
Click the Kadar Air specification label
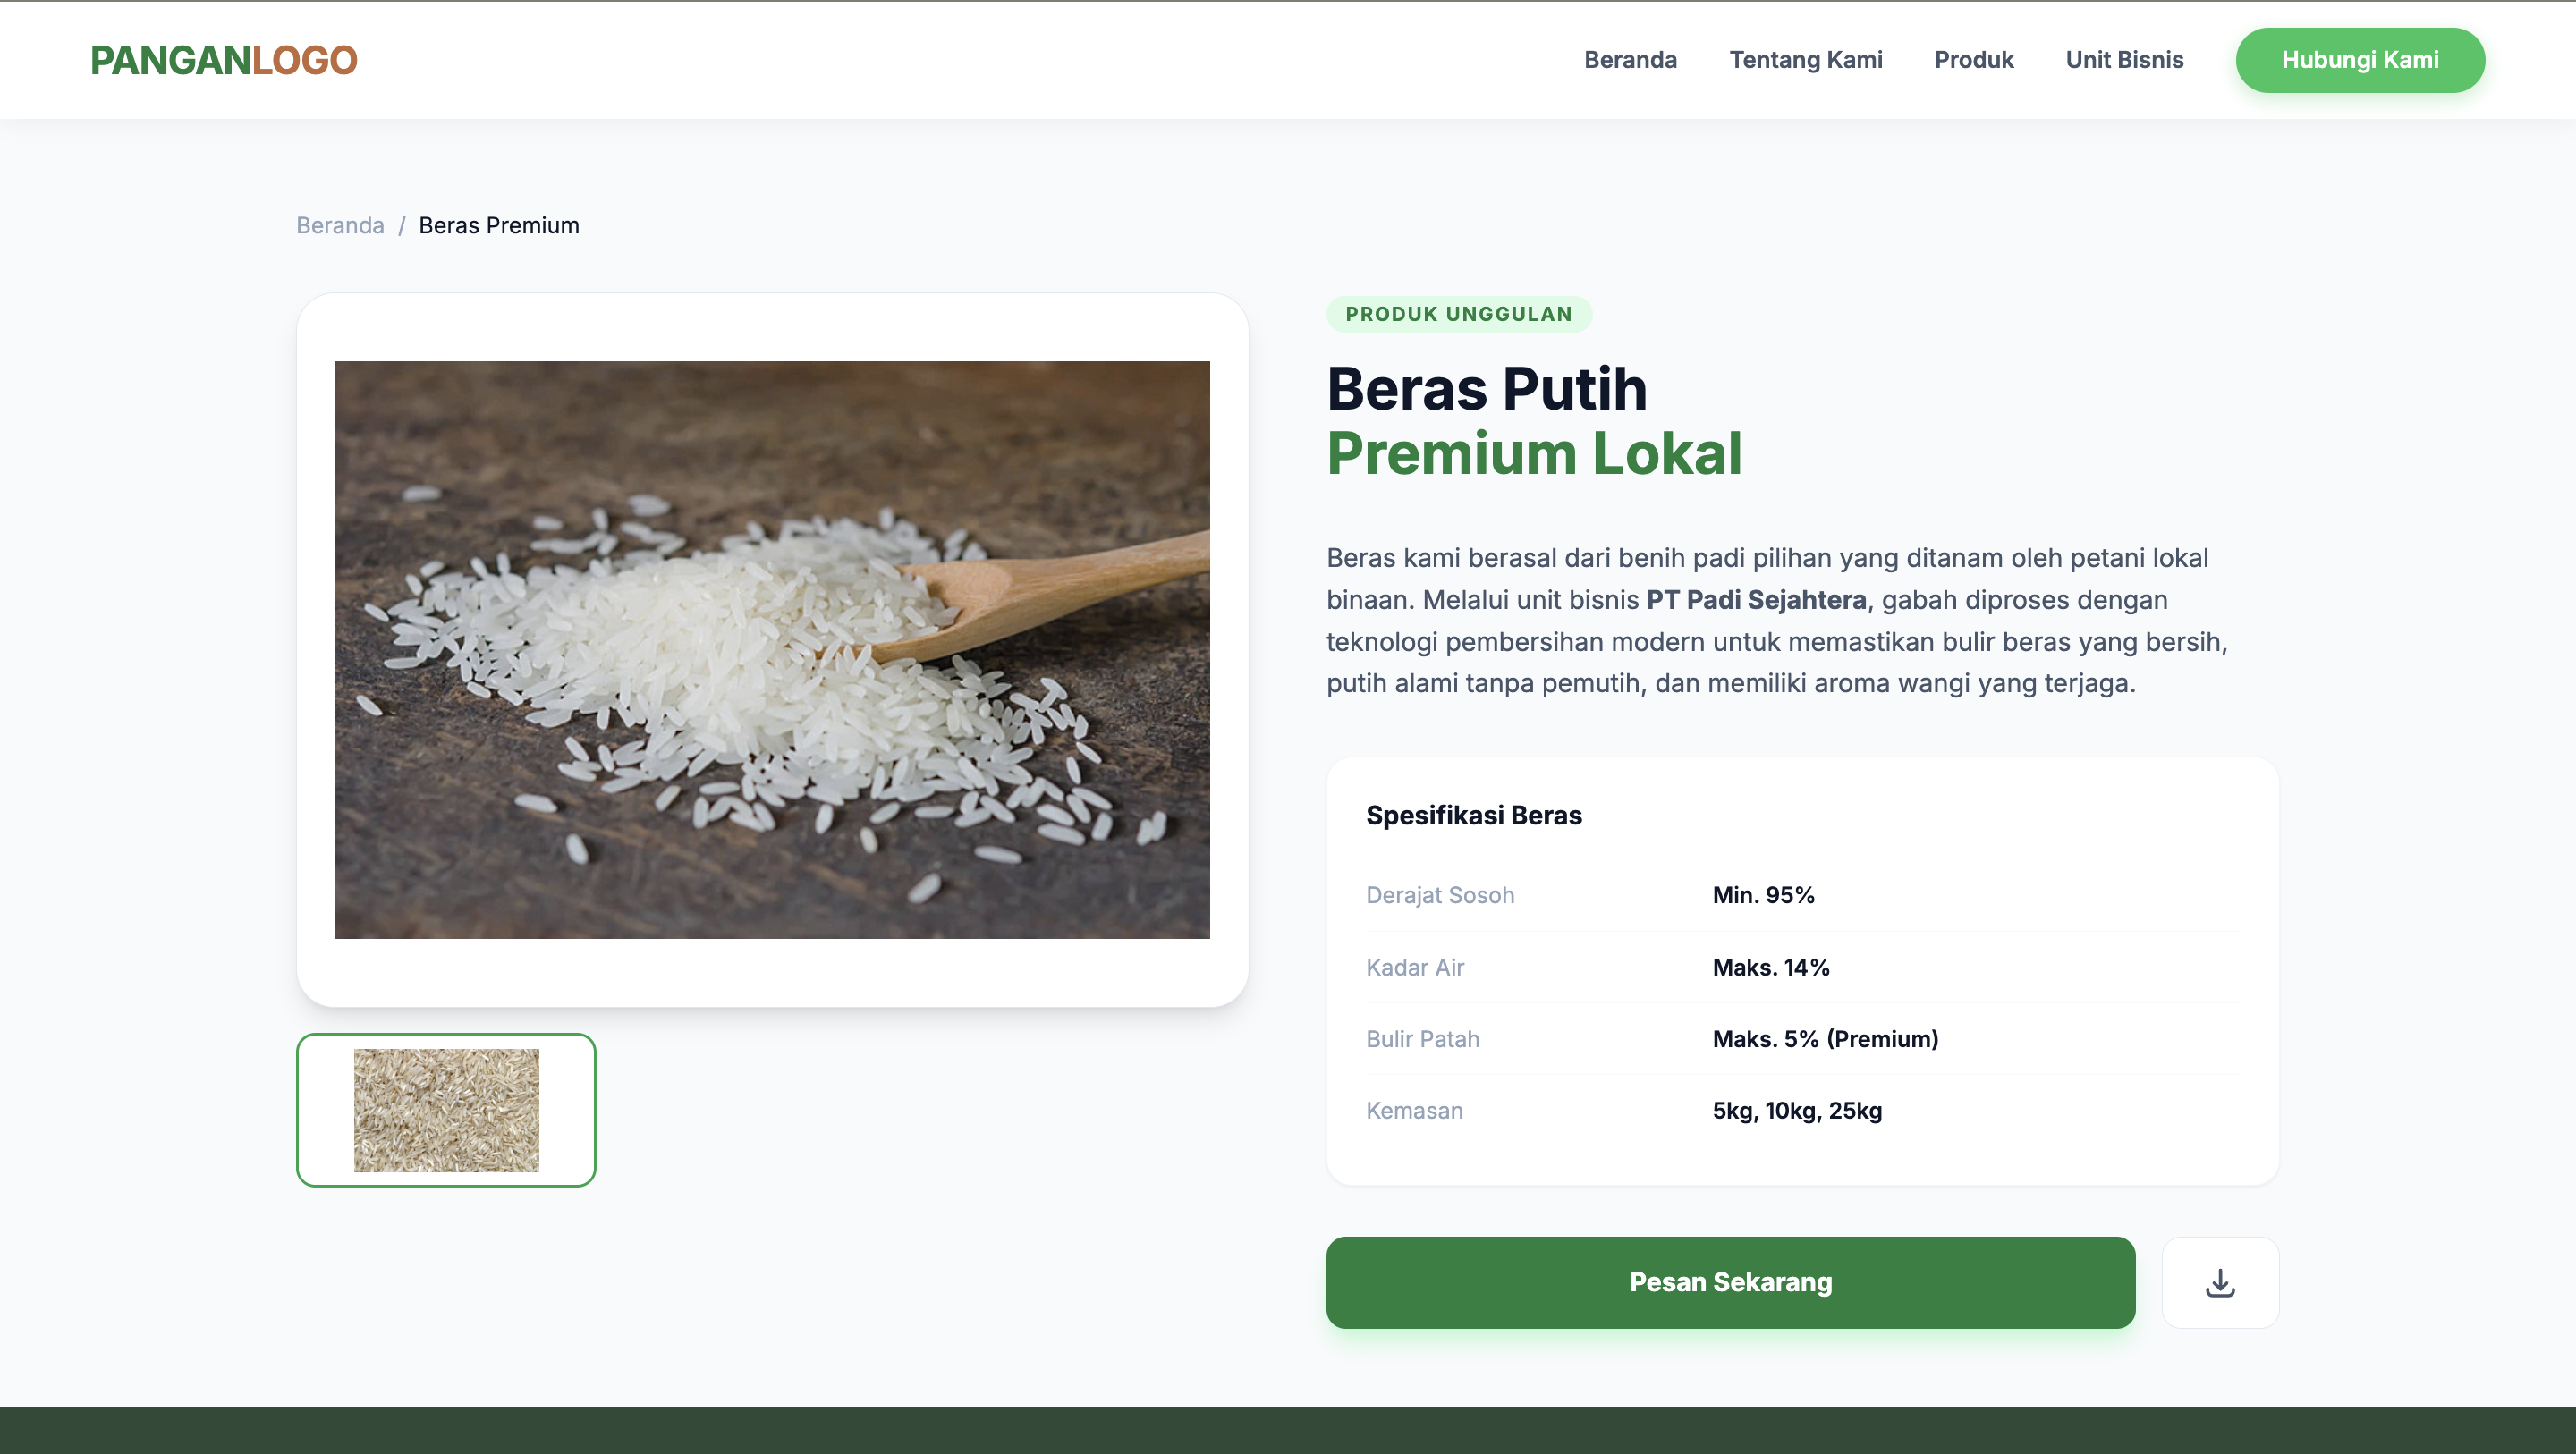[1414, 967]
